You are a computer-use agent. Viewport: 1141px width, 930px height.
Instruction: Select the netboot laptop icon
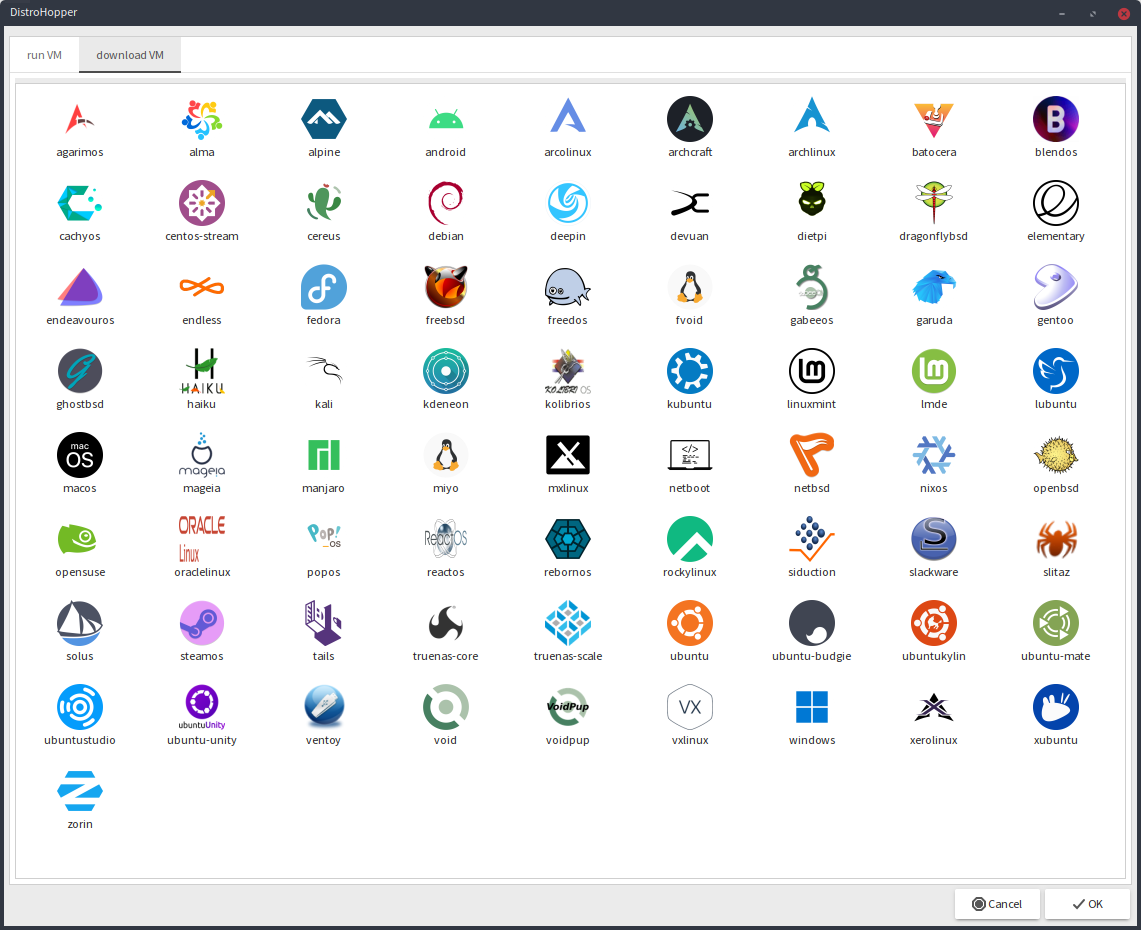tap(690, 456)
